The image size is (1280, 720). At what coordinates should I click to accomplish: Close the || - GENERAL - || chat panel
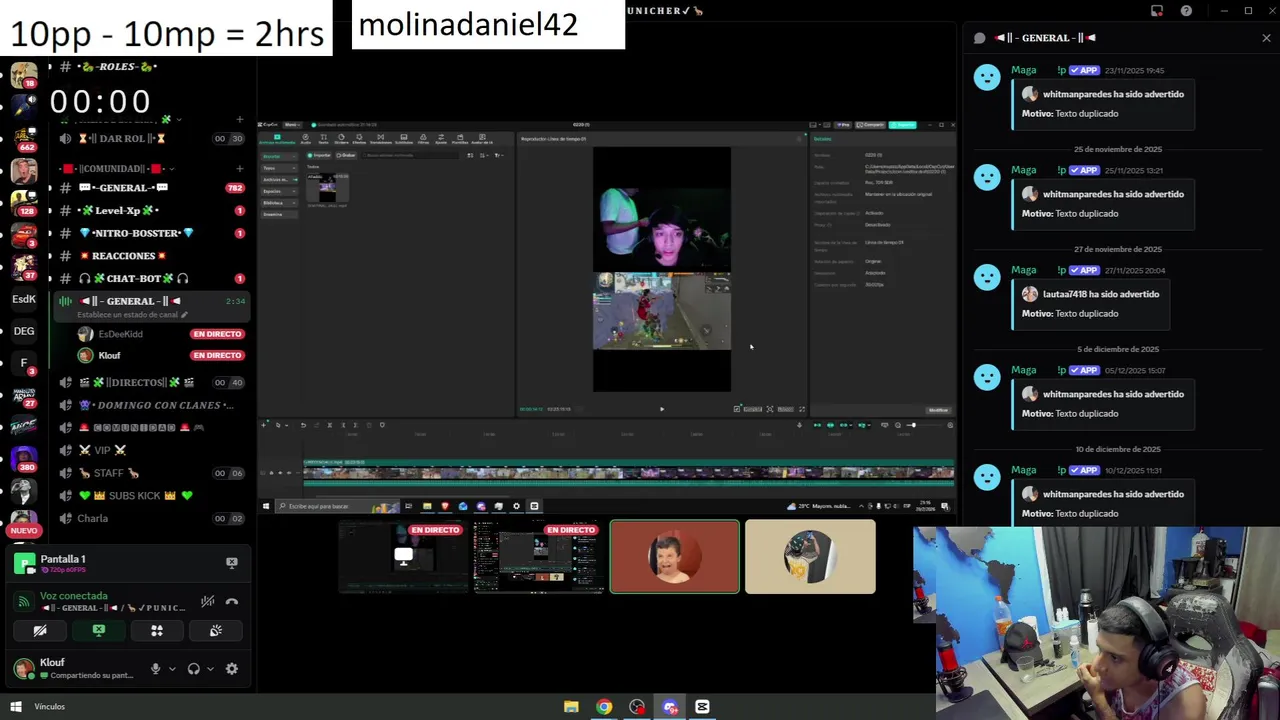tap(1266, 38)
